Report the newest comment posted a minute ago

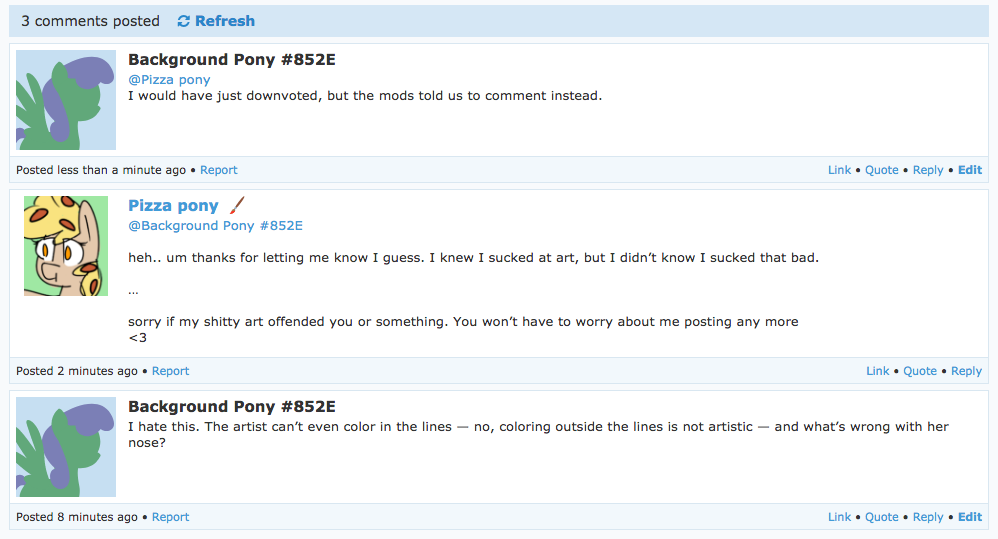(219, 170)
